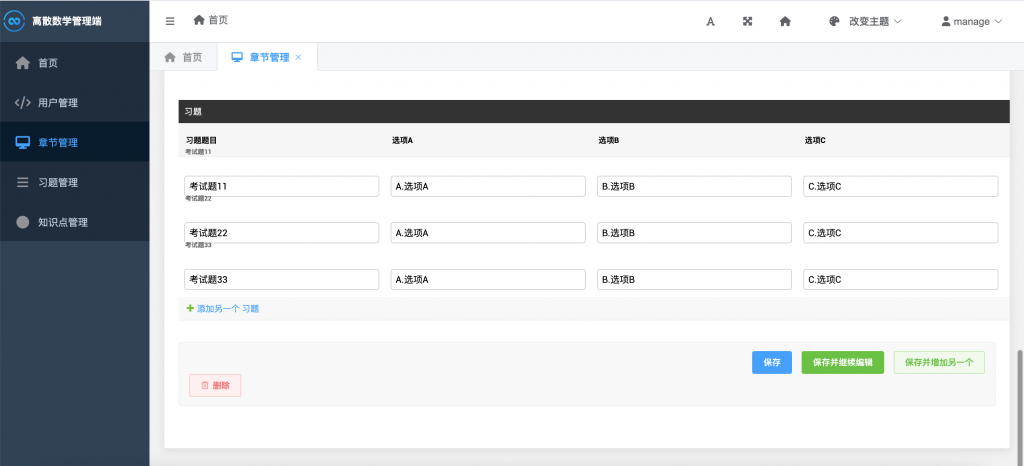Open 习题管理 in the sidebar
Viewport: 1024px width, 466px height.
click(x=74, y=182)
